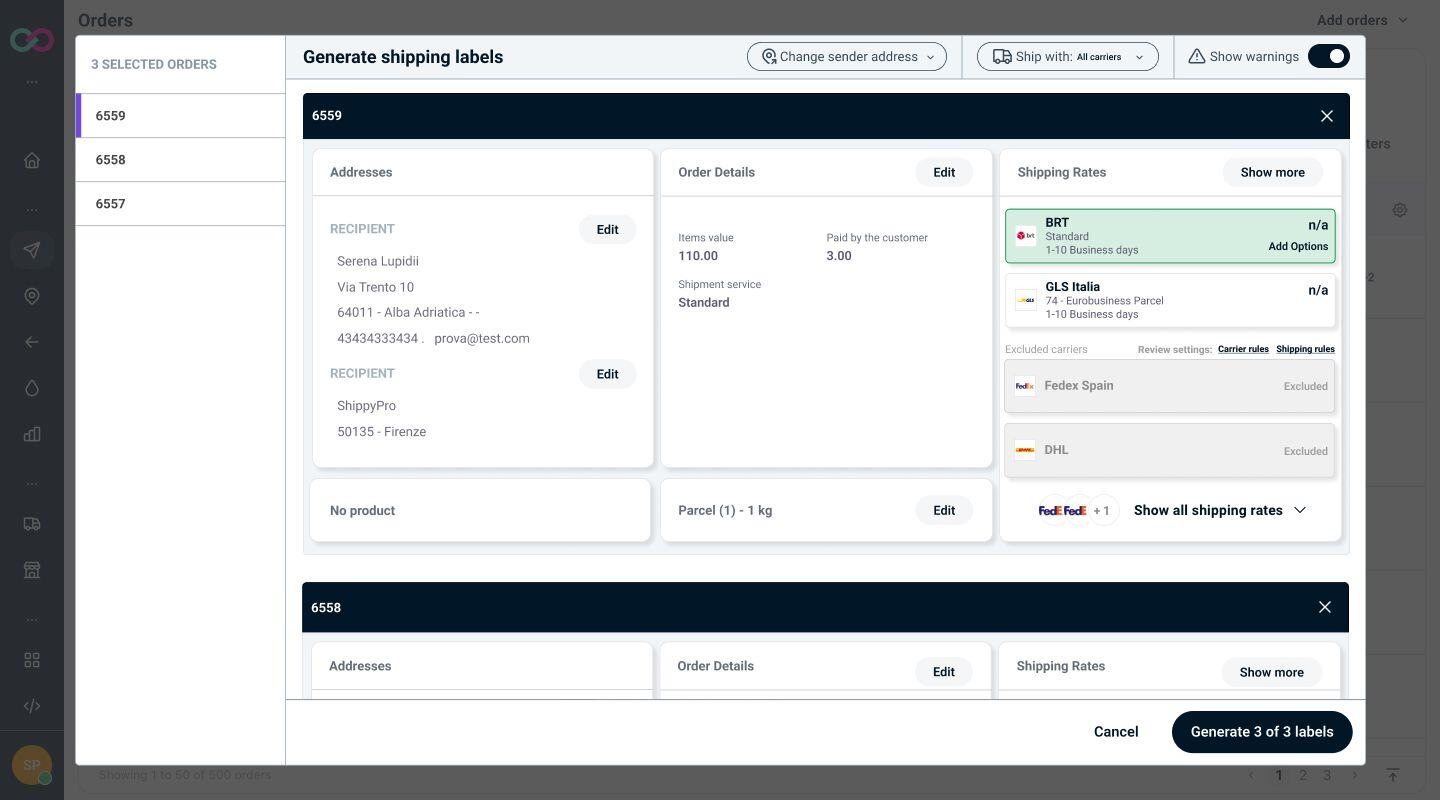
Task: Edit the first recipient Serena Lupidii address
Action: [x=607, y=229]
